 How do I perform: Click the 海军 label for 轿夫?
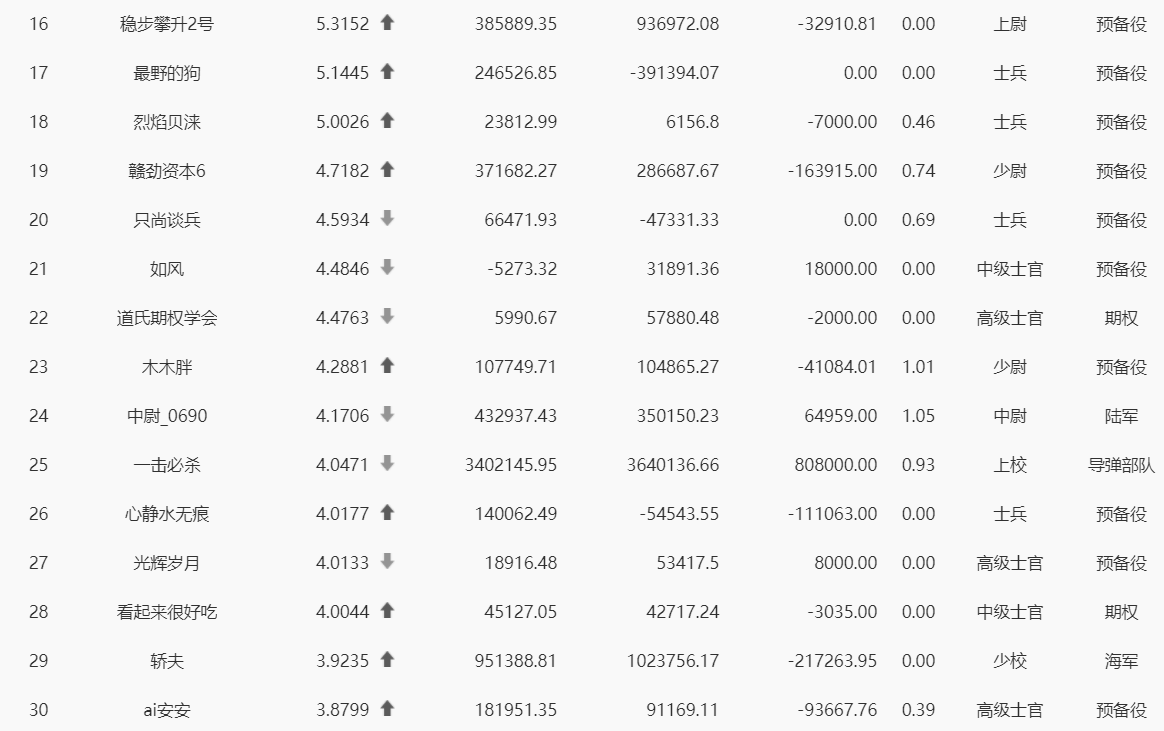[1121, 660]
